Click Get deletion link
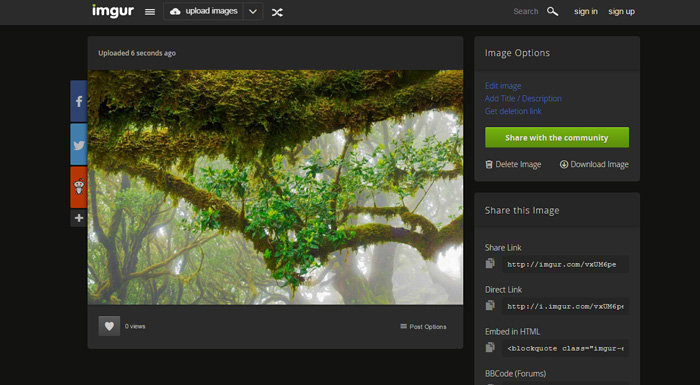This screenshot has height=385, width=700. click(x=513, y=111)
